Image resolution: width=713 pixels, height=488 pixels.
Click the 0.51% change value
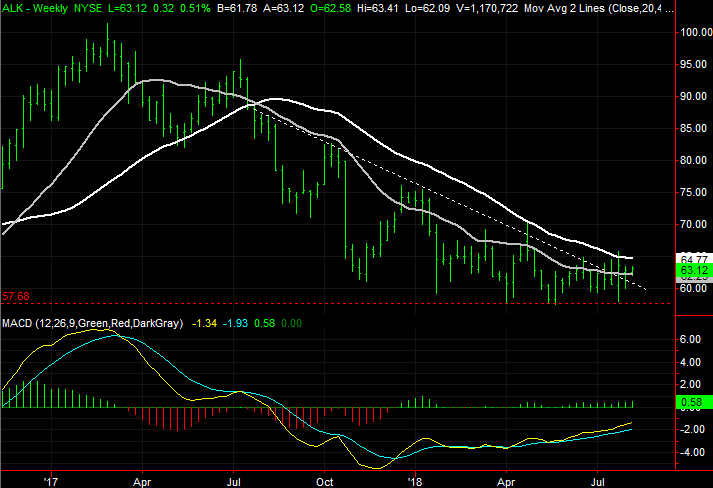pyautogui.click(x=195, y=8)
